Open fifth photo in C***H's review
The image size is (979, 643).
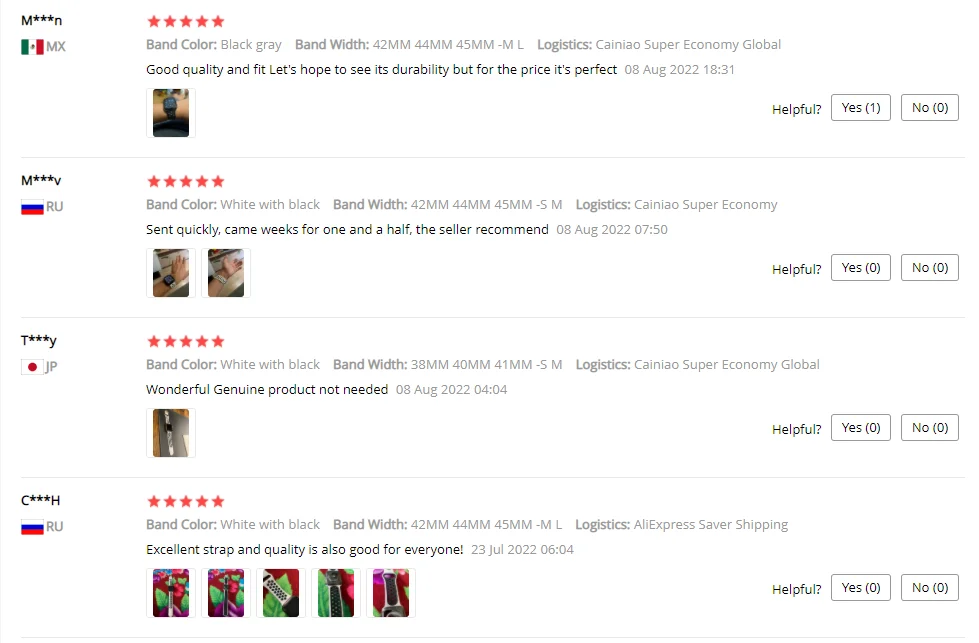click(390, 592)
